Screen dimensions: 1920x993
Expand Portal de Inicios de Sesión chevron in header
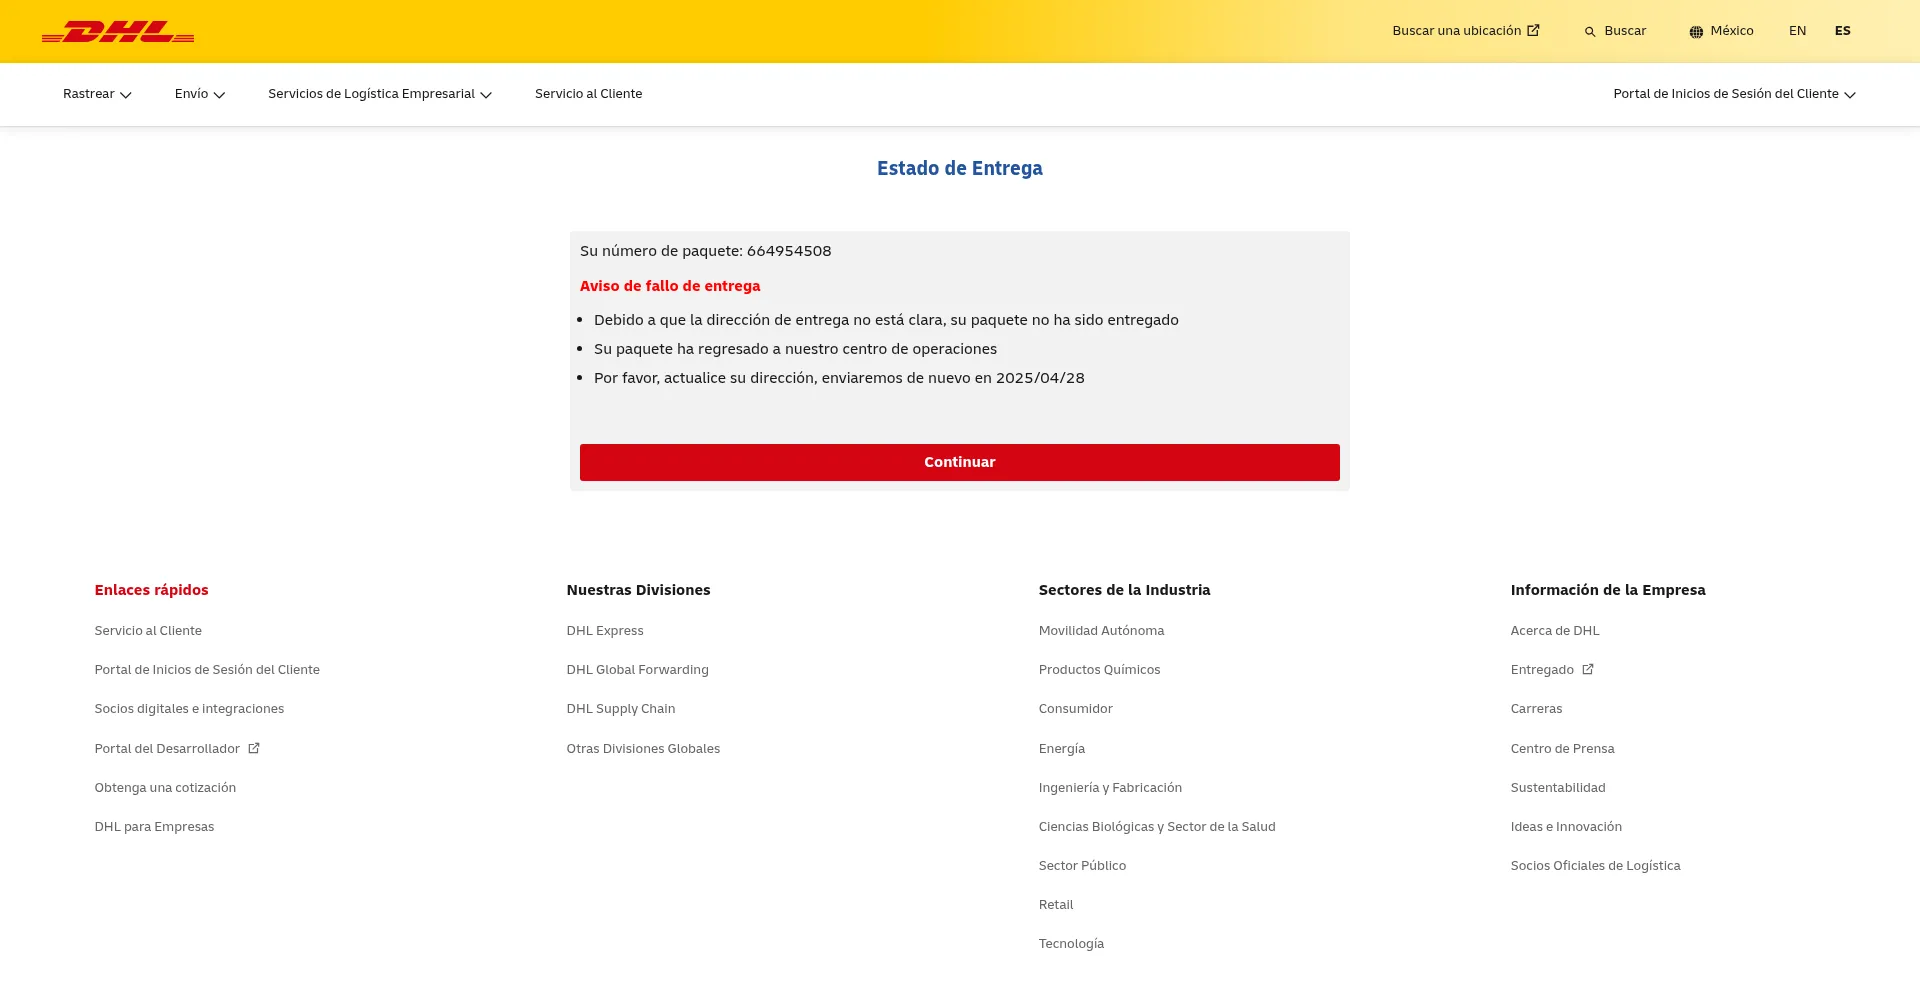[1850, 95]
